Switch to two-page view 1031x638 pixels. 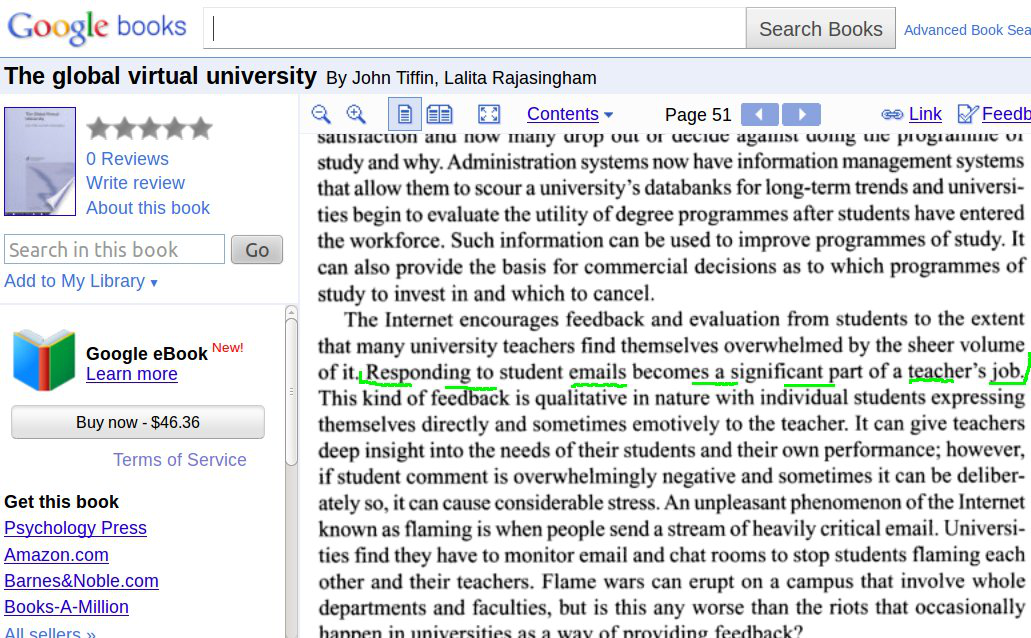[439, 115]
